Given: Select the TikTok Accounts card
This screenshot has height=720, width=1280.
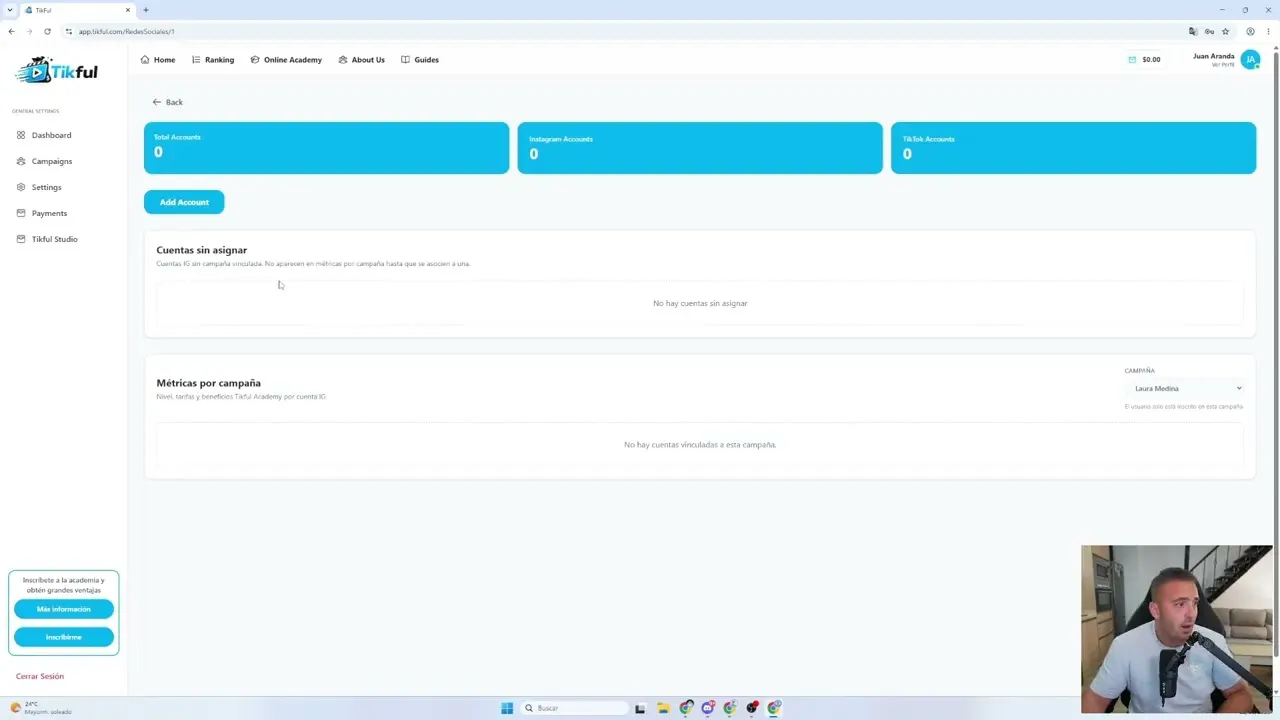Looking at the screenshot, I should (x=1073, y=148).
